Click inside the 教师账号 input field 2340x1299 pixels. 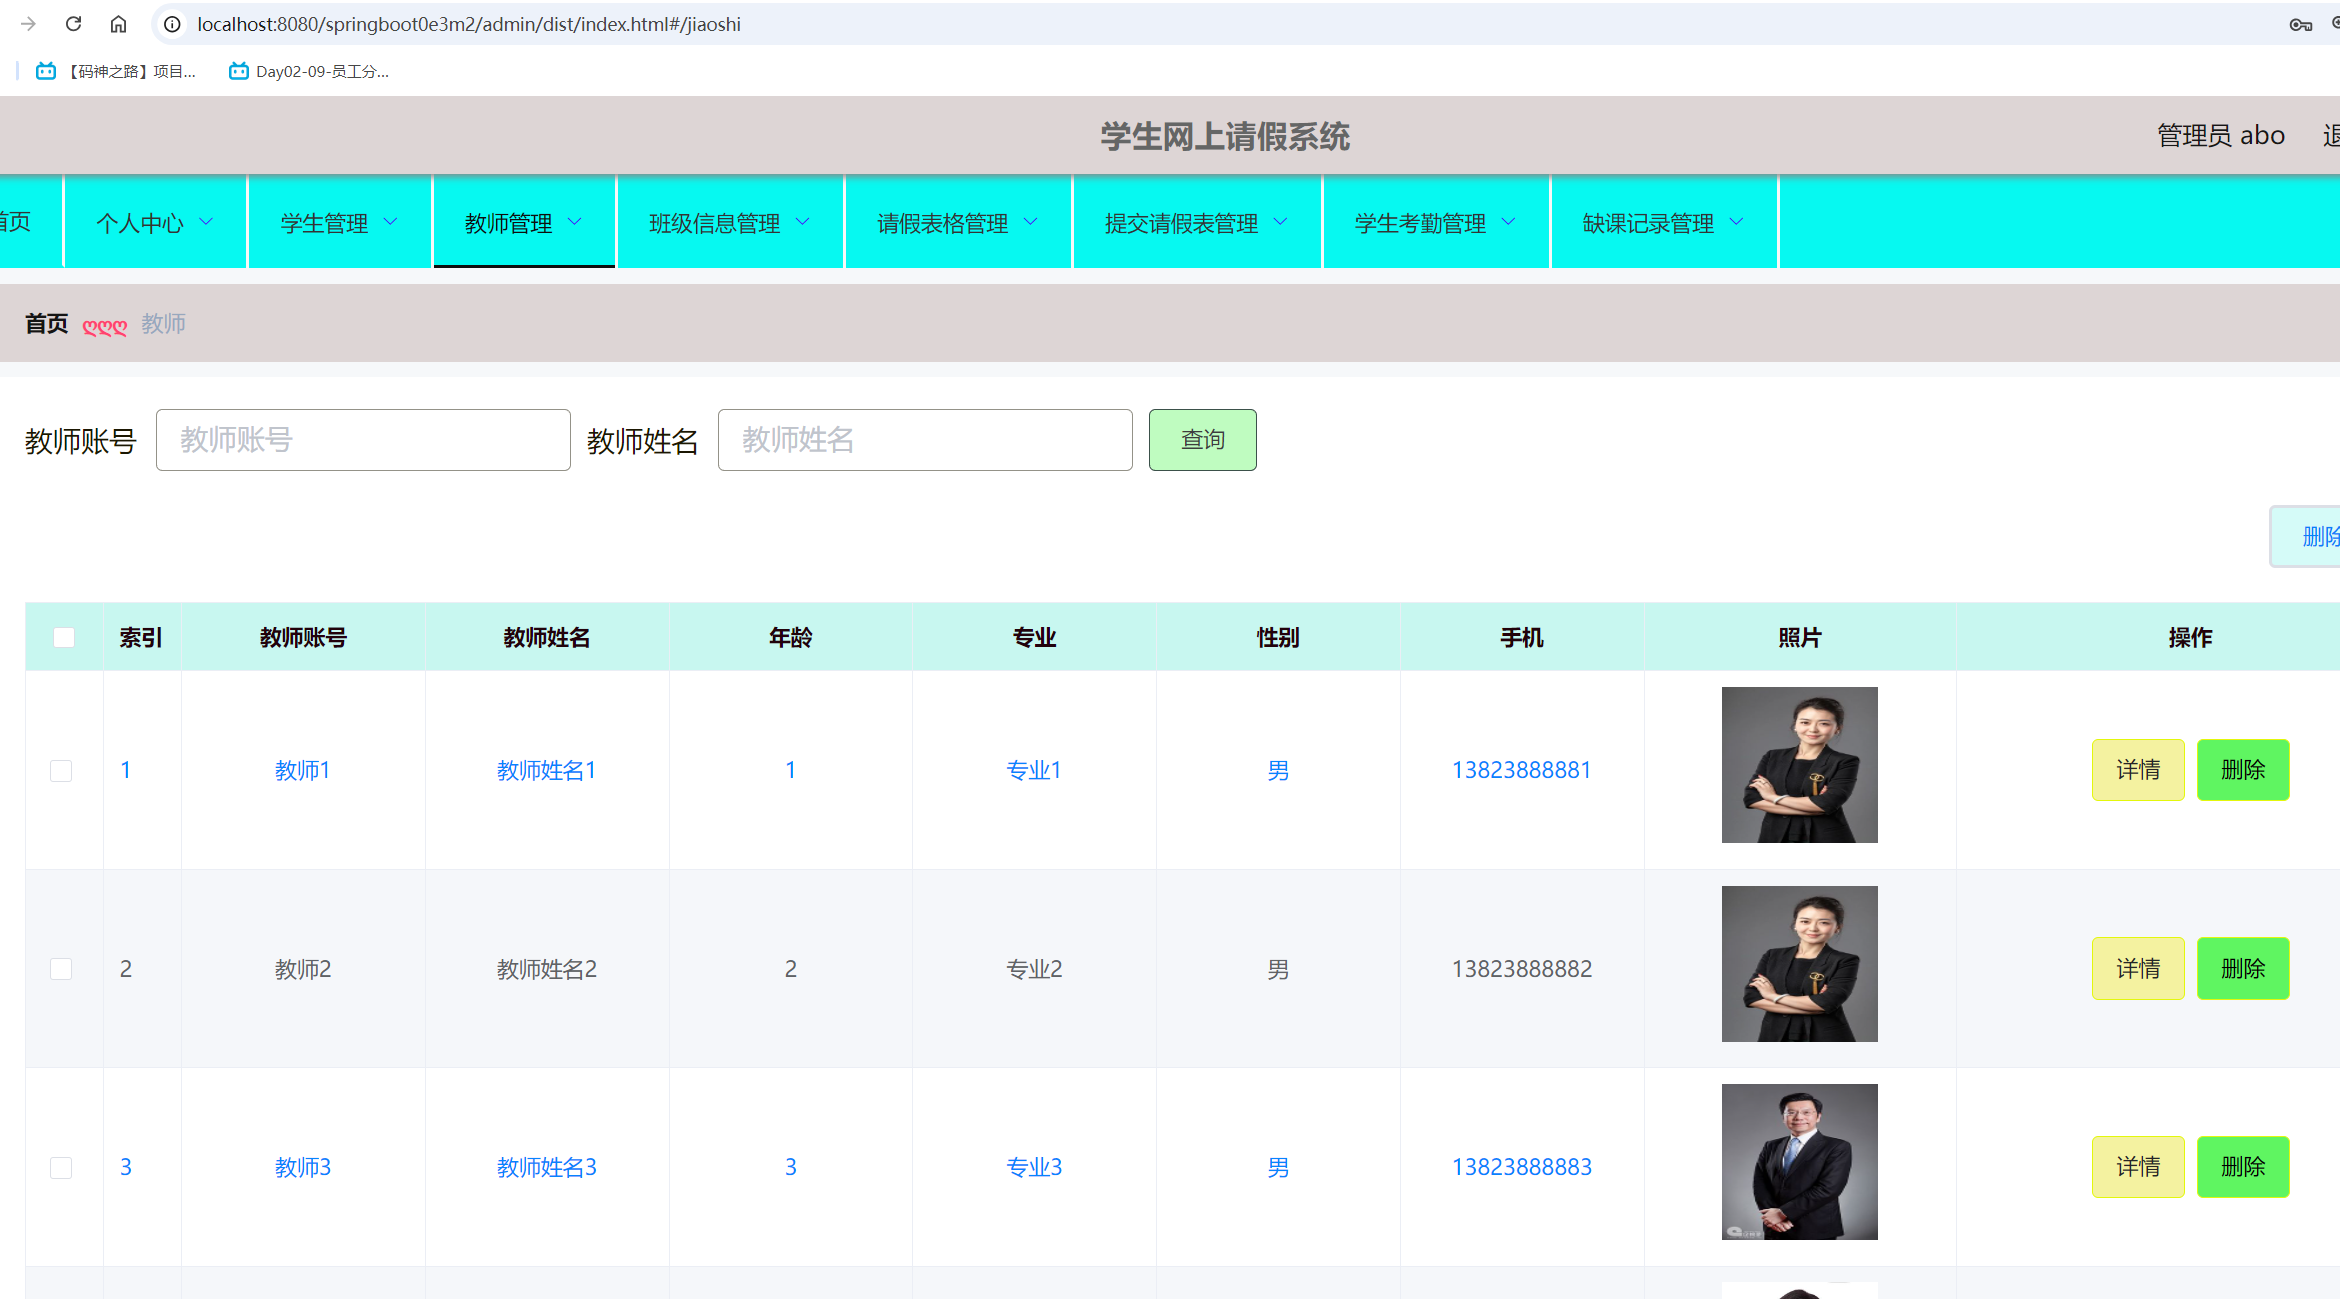click(362, 439)
